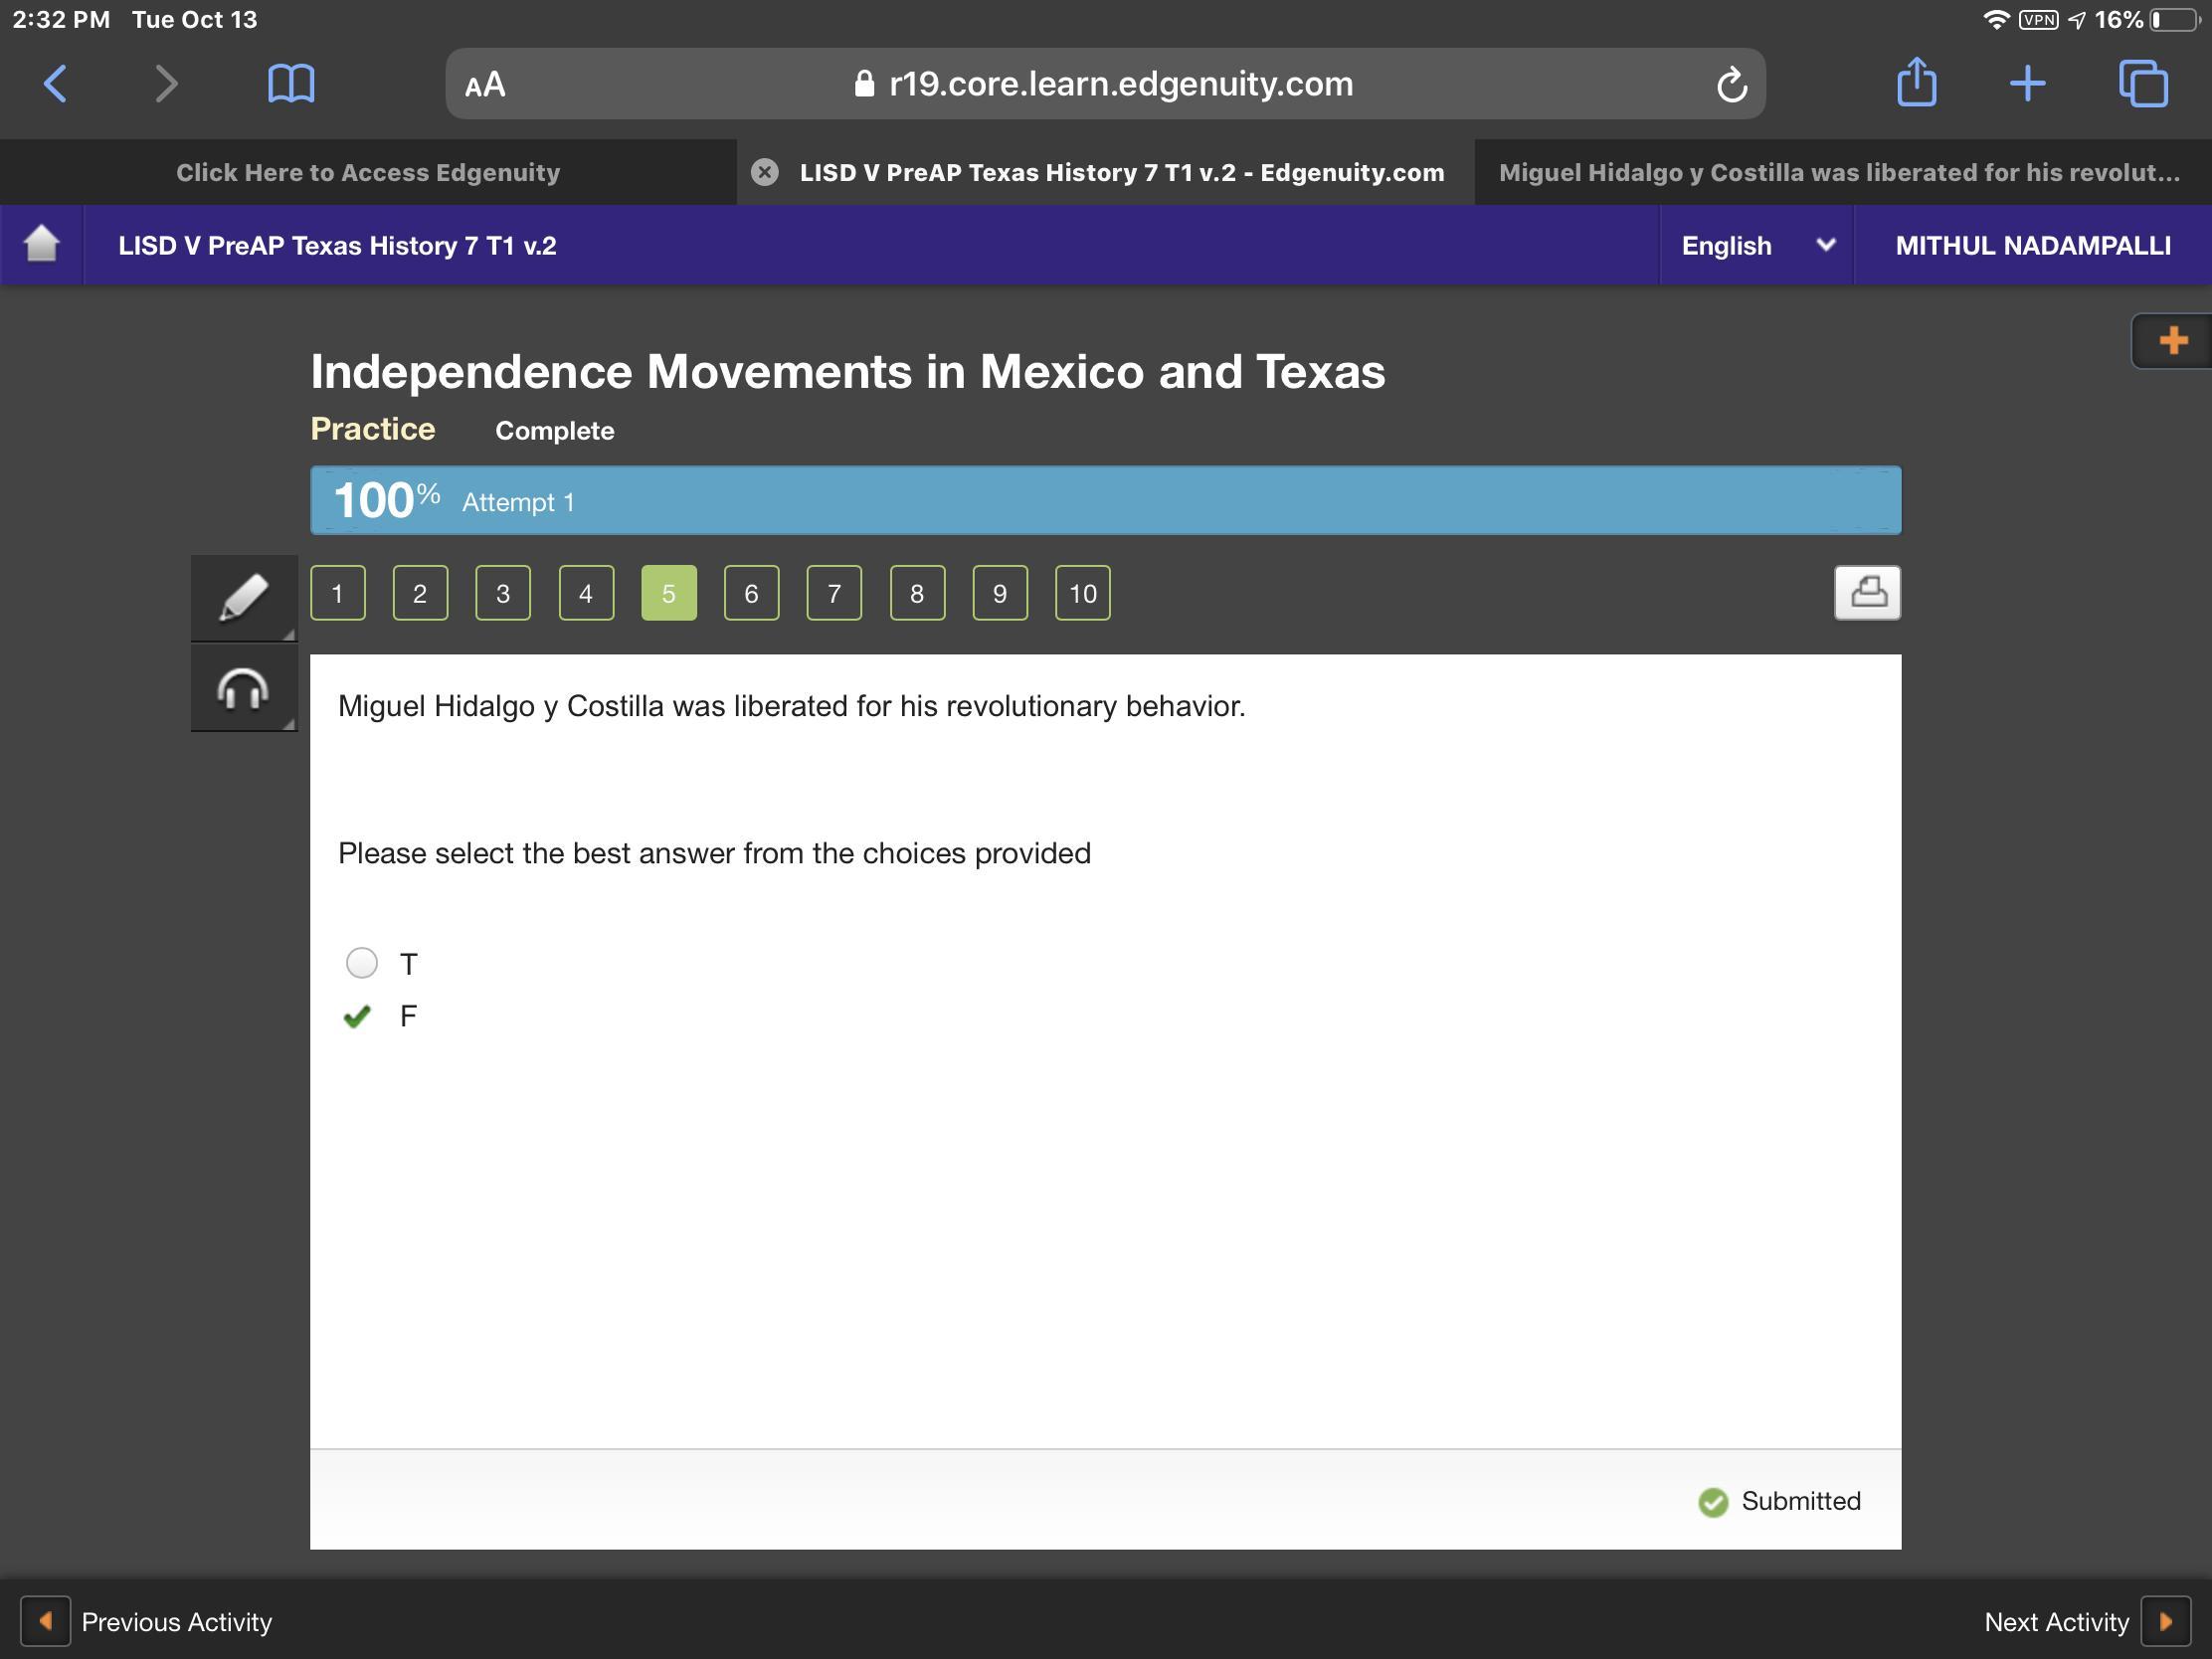The height and width of the screenshot is (1659, 2212).
Task: Open the AA reader text-size menu
Action: click(x=485, y=85)
